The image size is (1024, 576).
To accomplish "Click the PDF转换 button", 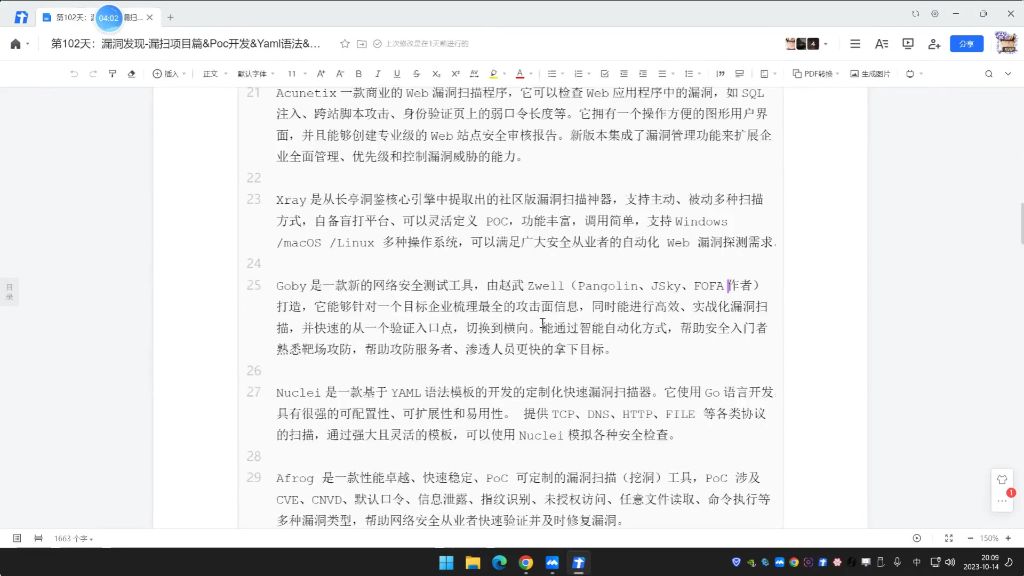I will 814,74.
